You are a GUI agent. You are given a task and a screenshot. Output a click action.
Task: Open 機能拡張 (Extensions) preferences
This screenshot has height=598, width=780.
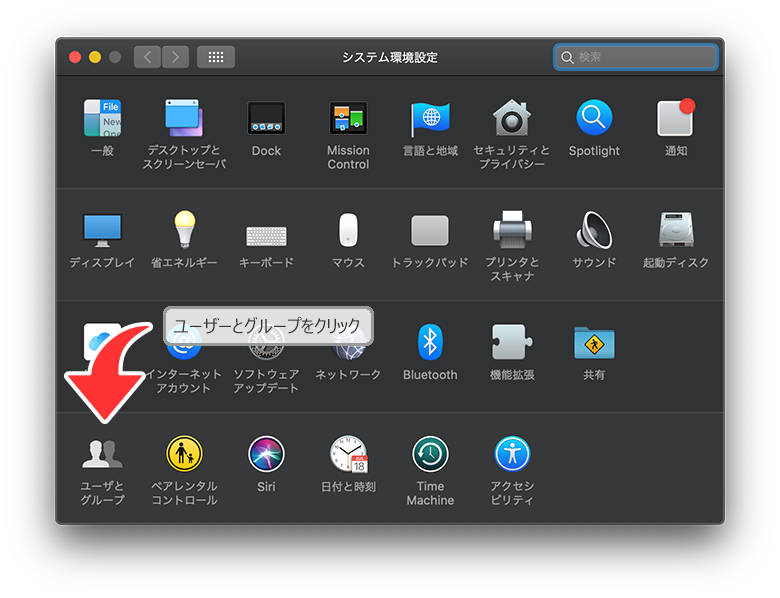(x=512, y=342)
